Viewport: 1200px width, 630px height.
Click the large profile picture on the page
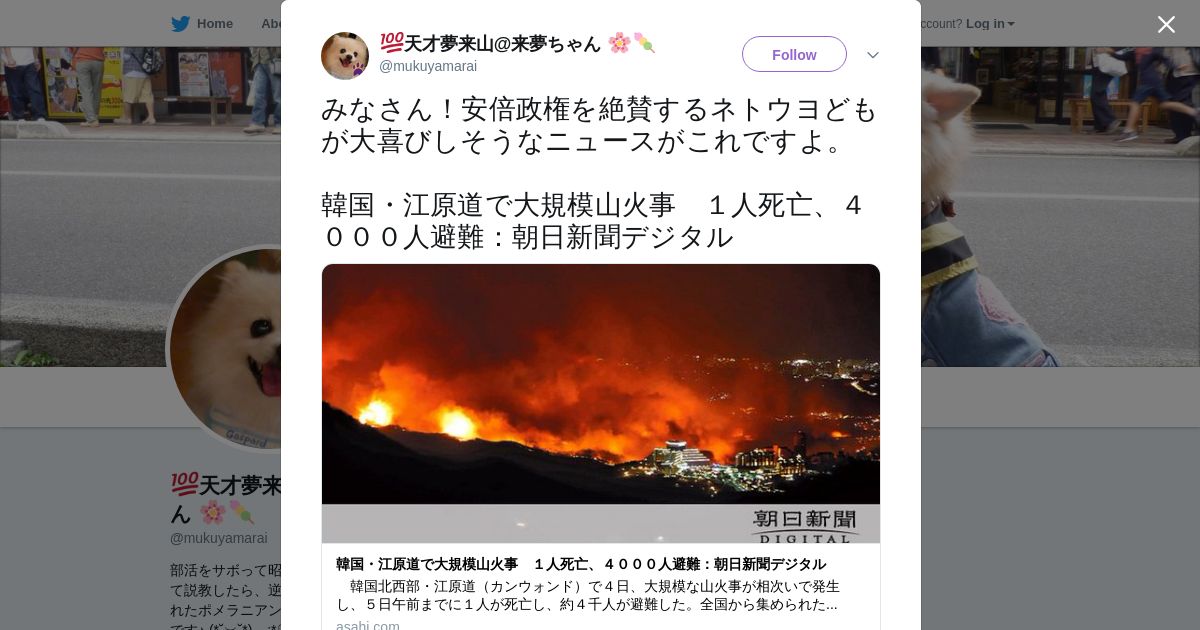point(226,348)
